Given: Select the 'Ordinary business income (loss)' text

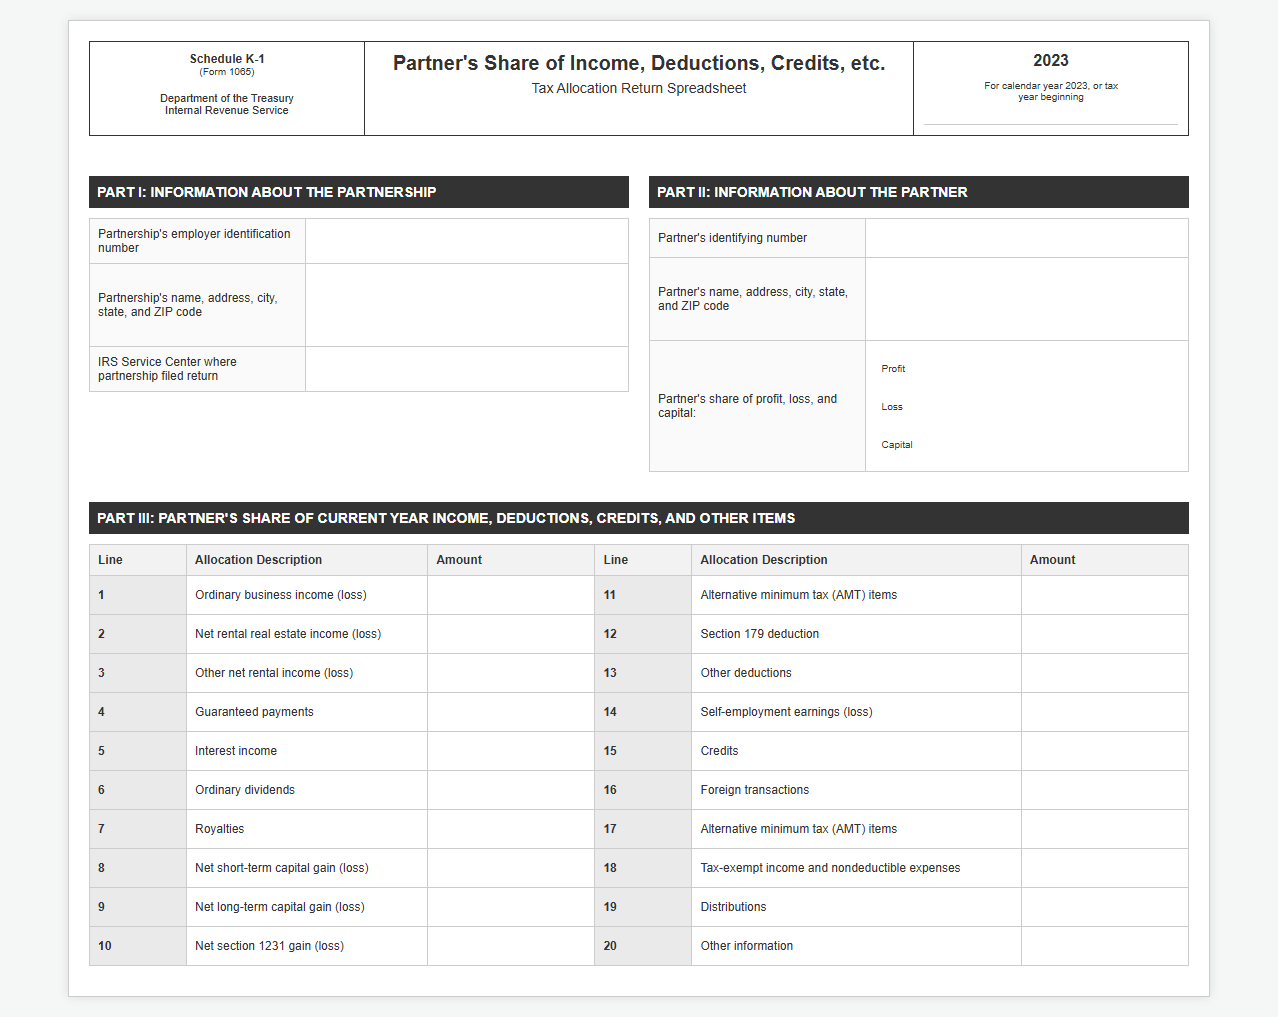Looking at the screenshot, I should pyautogui.click(x=281, y=595).
